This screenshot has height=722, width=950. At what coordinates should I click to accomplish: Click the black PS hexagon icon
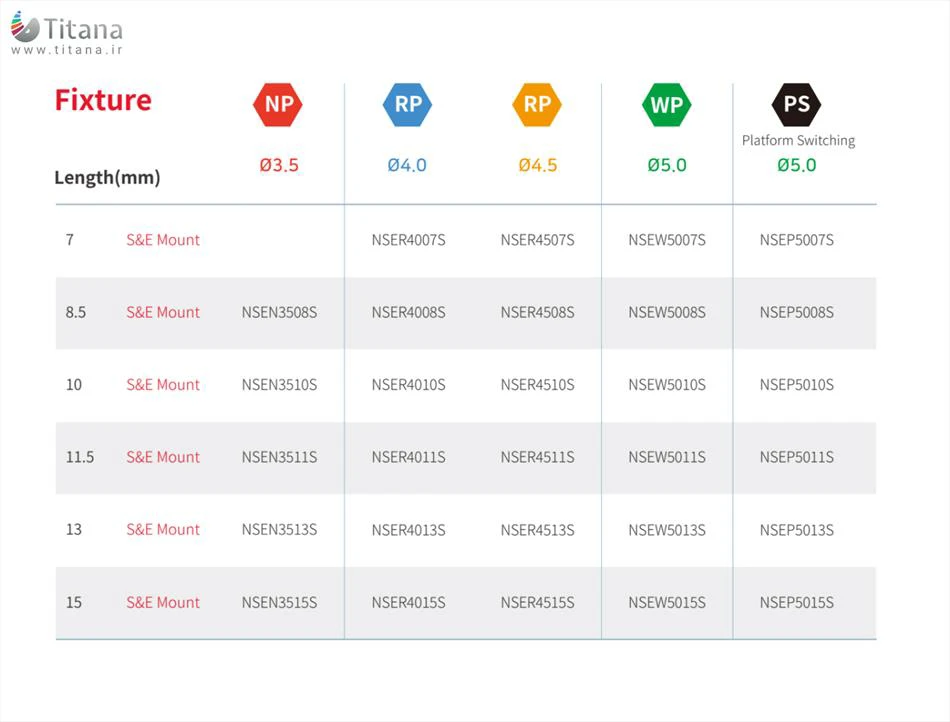click(797, 105)
